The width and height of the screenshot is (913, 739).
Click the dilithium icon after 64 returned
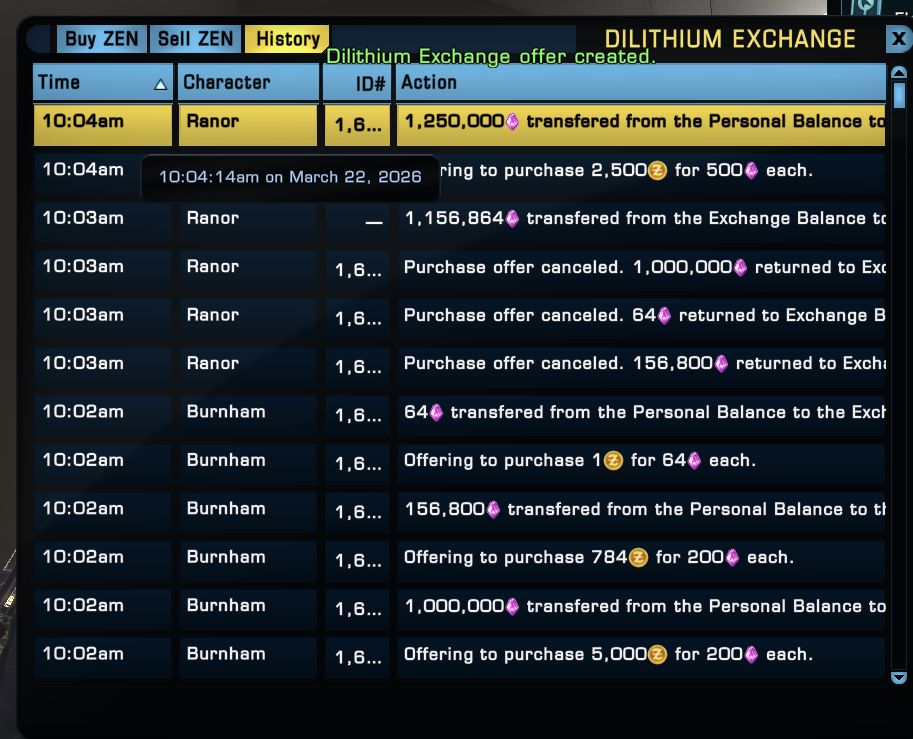[x=664, y=316]
